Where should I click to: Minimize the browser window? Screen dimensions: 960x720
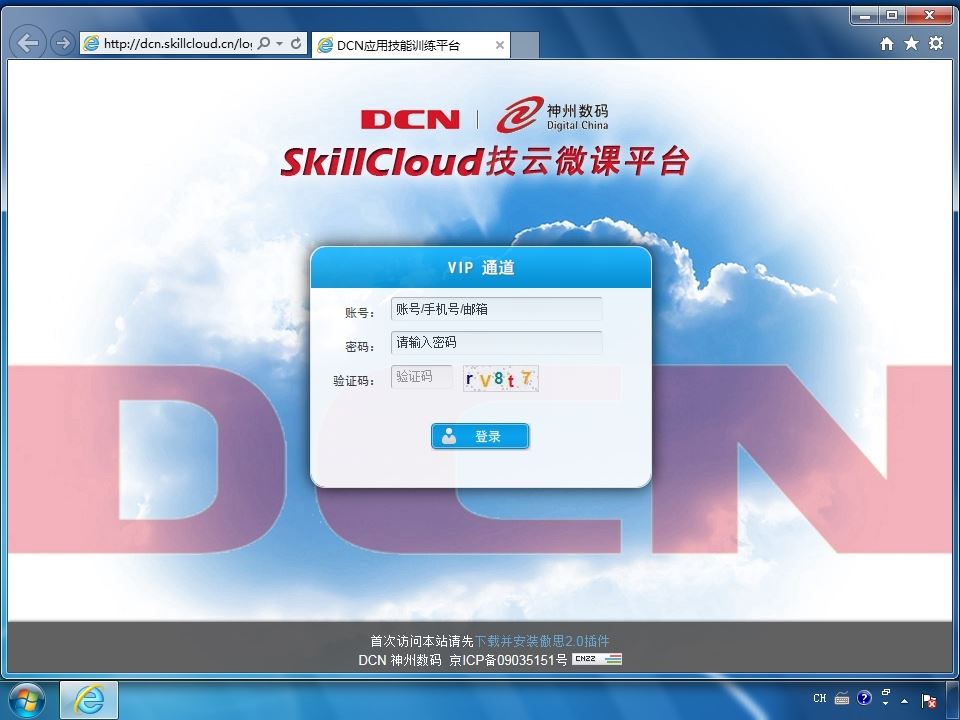pyautogui.click(x=865, y=15)
